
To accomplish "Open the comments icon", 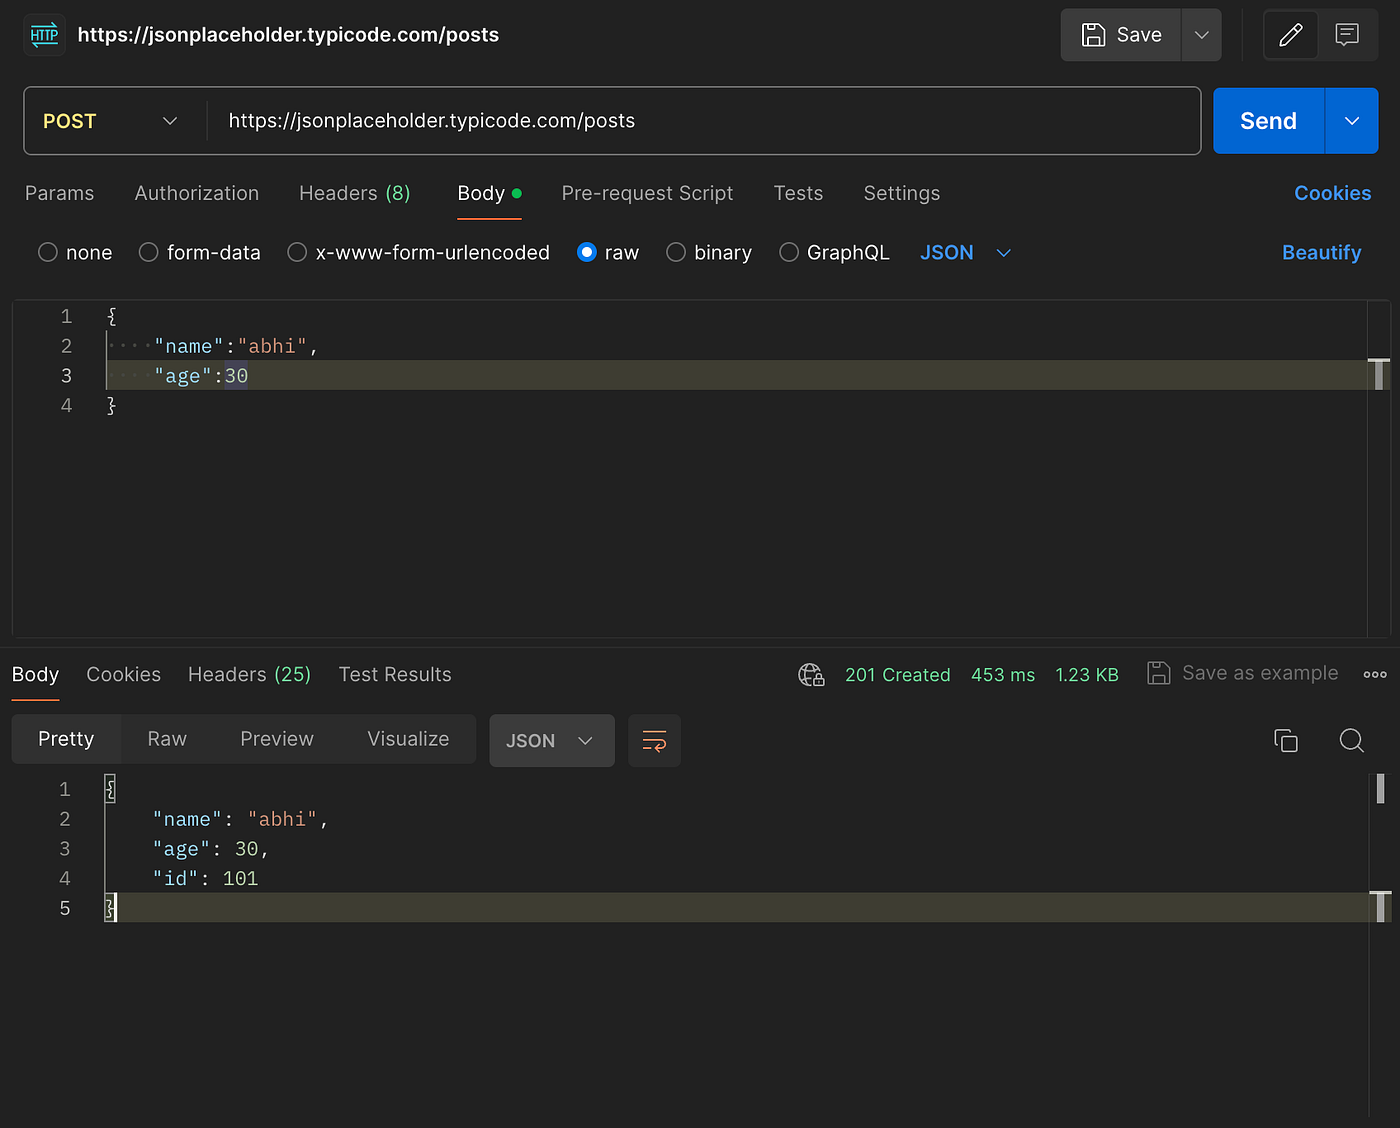I will [x=1347, y=35].
